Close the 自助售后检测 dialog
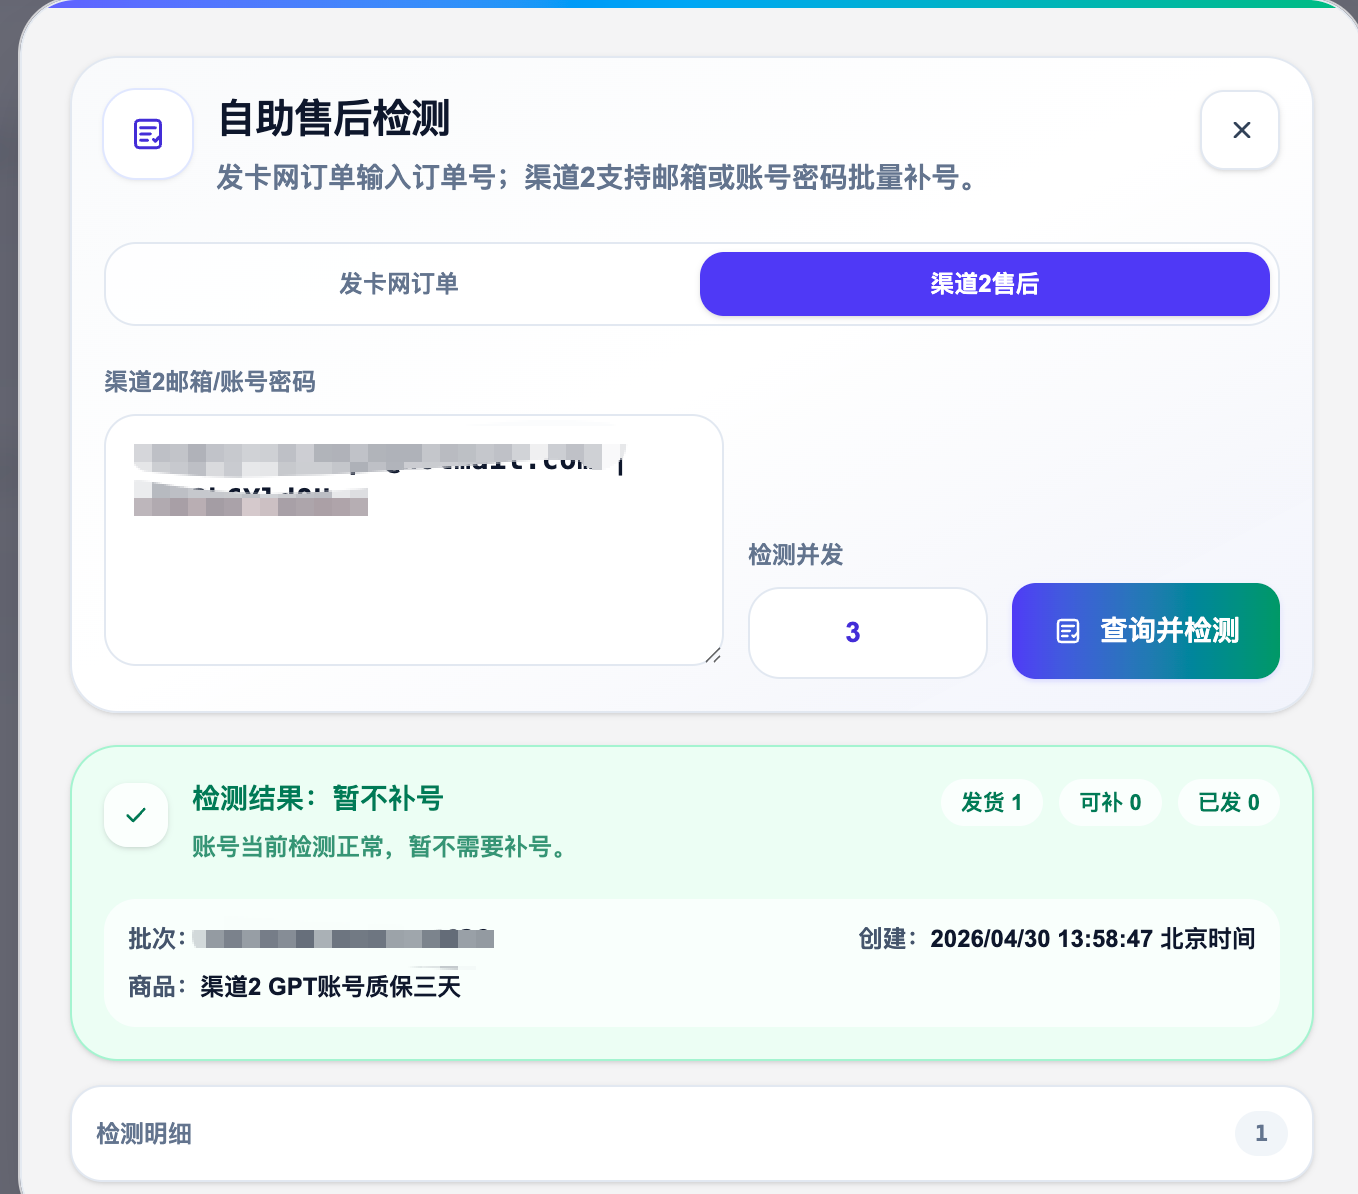The image size is (1358, 1194). [x=1240, y=130]
